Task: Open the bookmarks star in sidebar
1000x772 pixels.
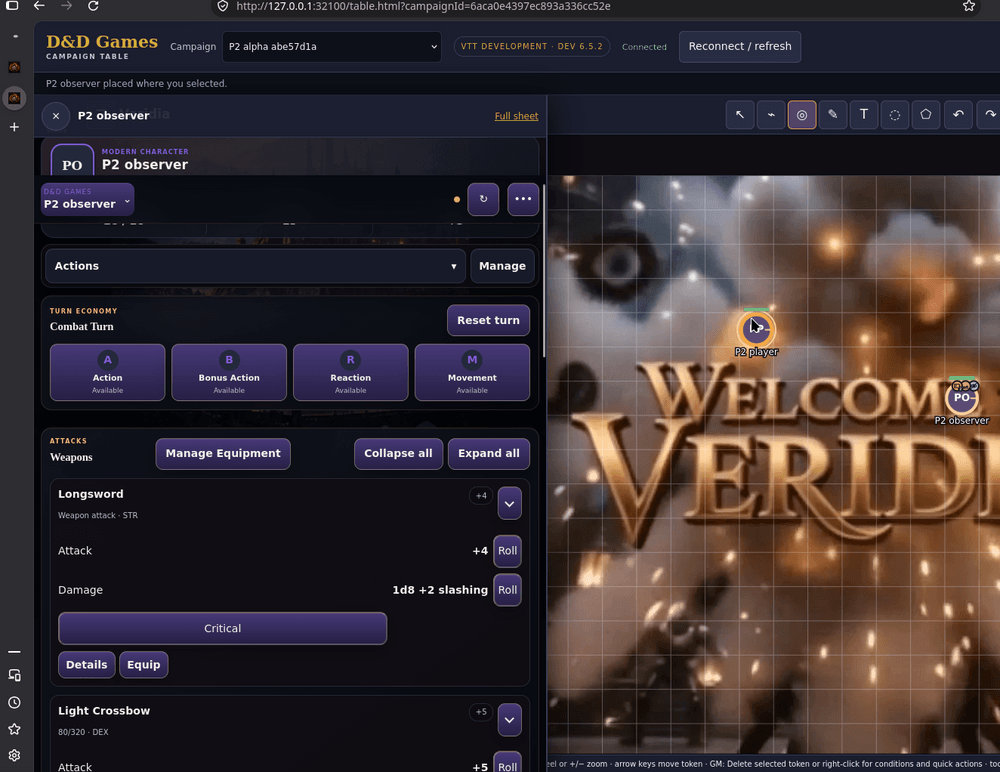Action: [14, 729]
